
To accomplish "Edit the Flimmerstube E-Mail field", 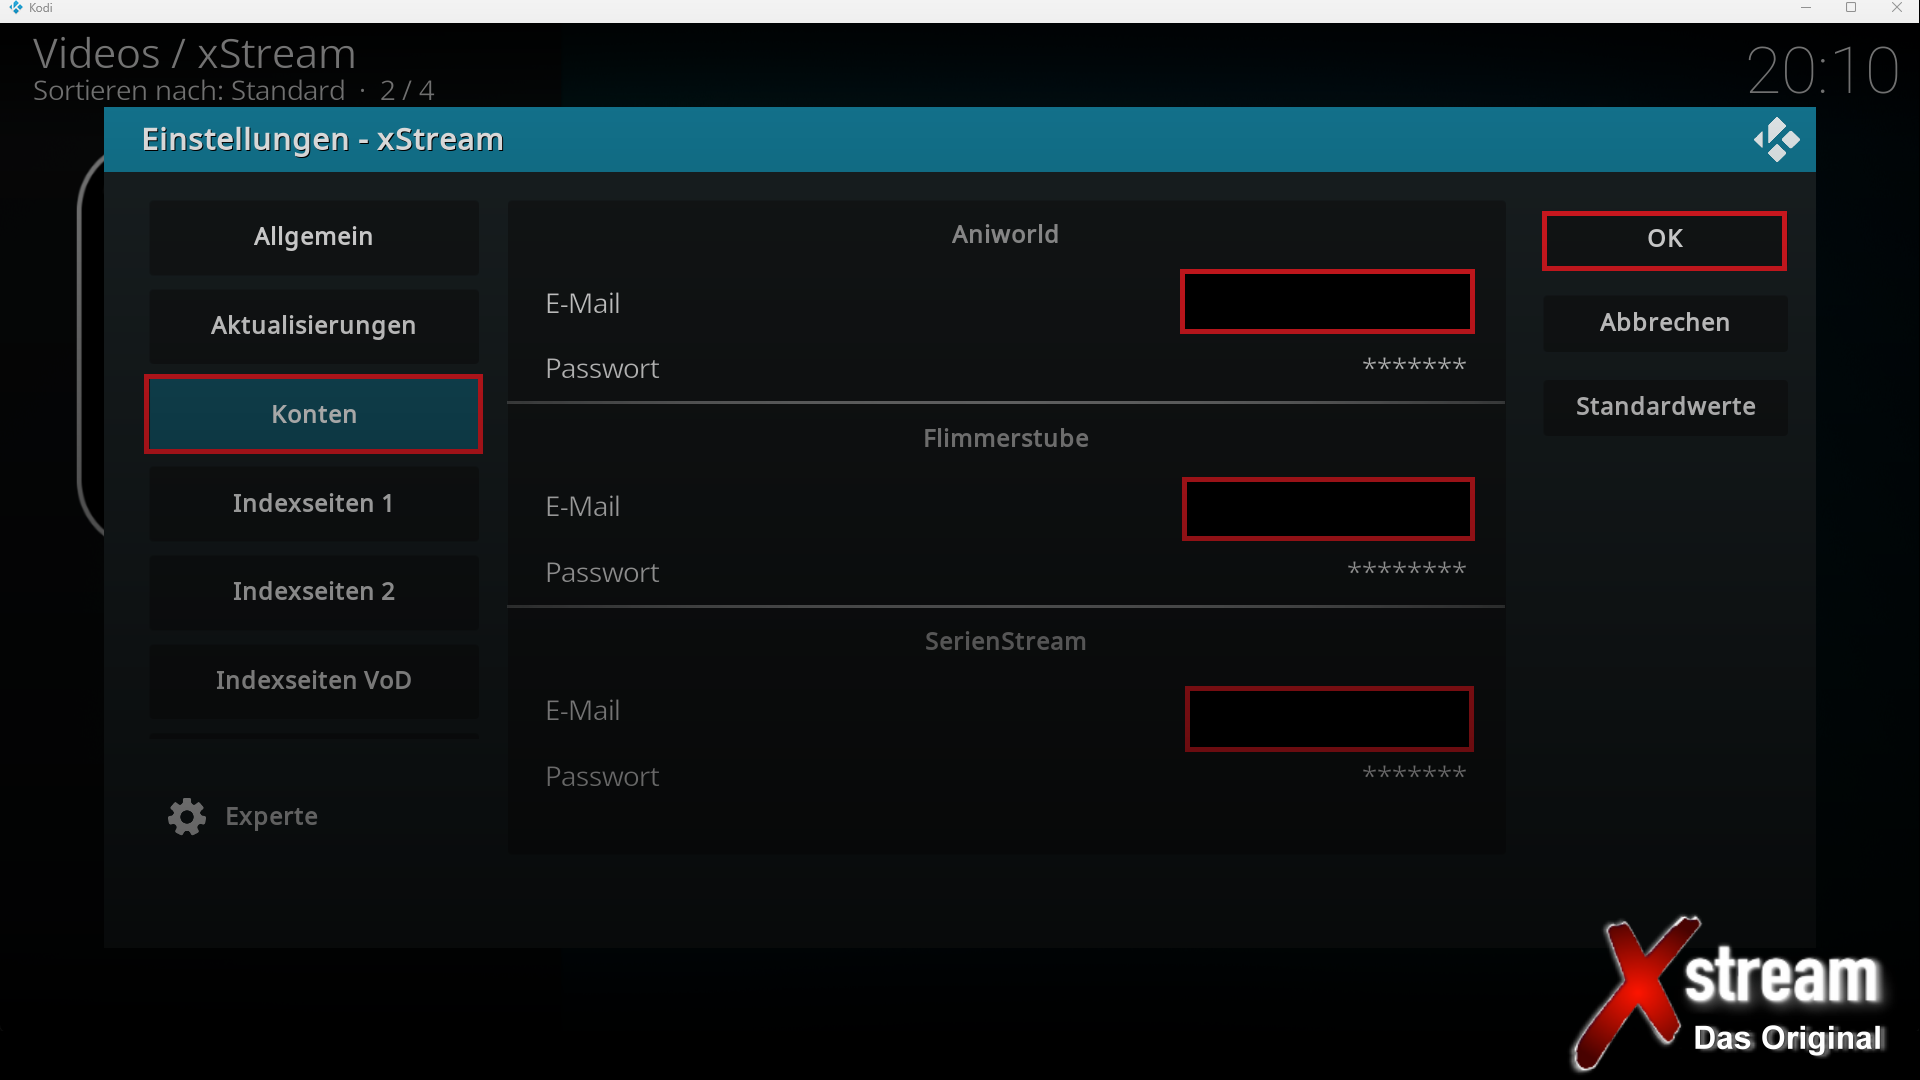I will 1327,509.
